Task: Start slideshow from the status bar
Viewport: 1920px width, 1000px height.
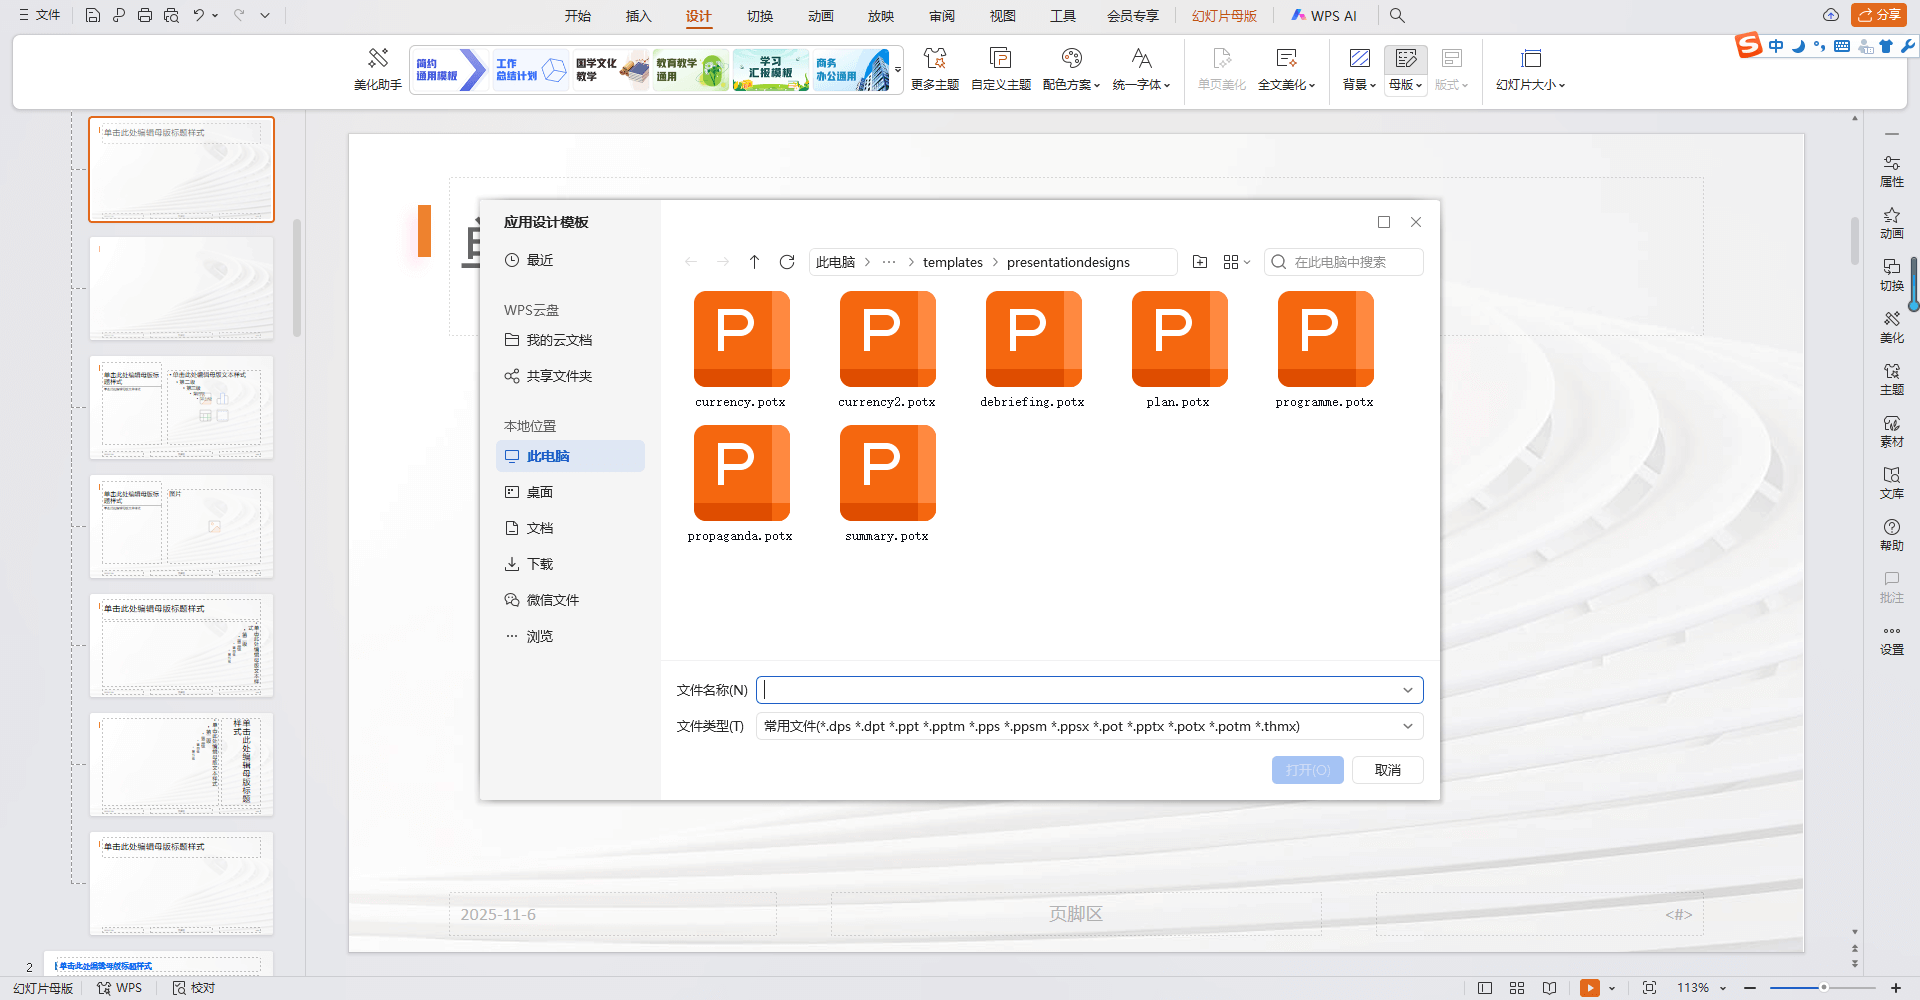Action: (x=1589, y=988)
